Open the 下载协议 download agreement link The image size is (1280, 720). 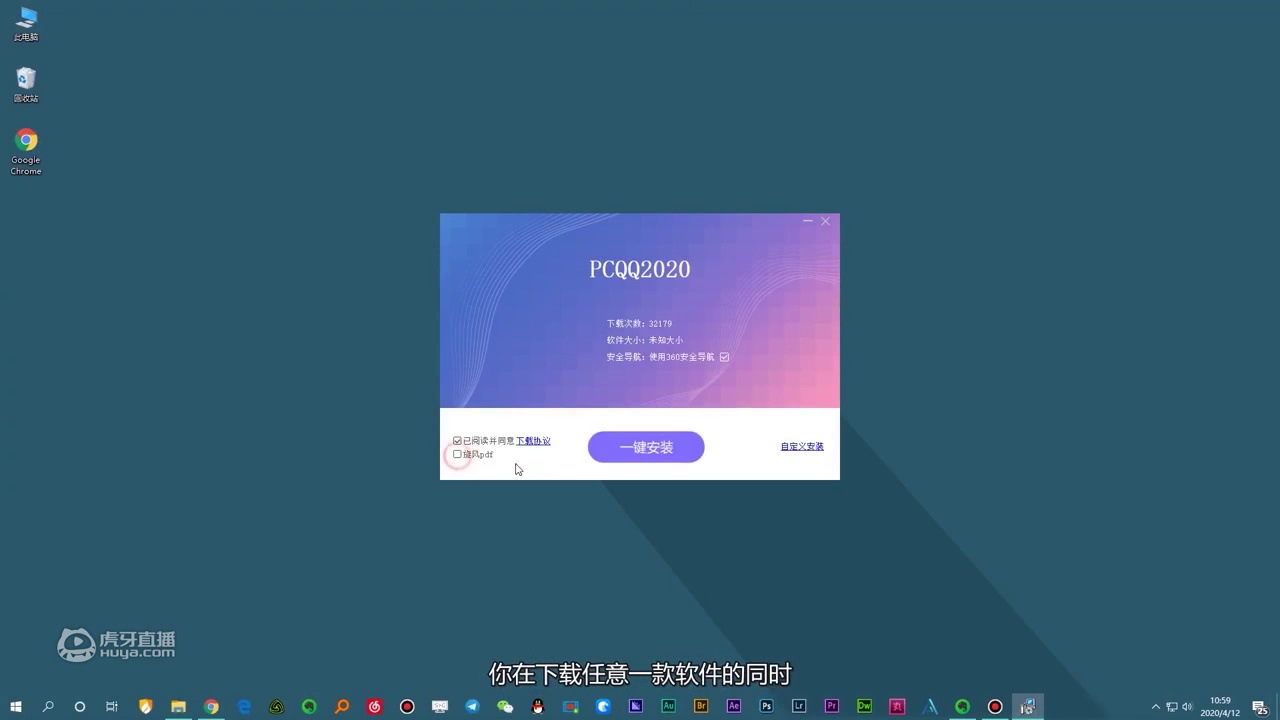[533, 441]
